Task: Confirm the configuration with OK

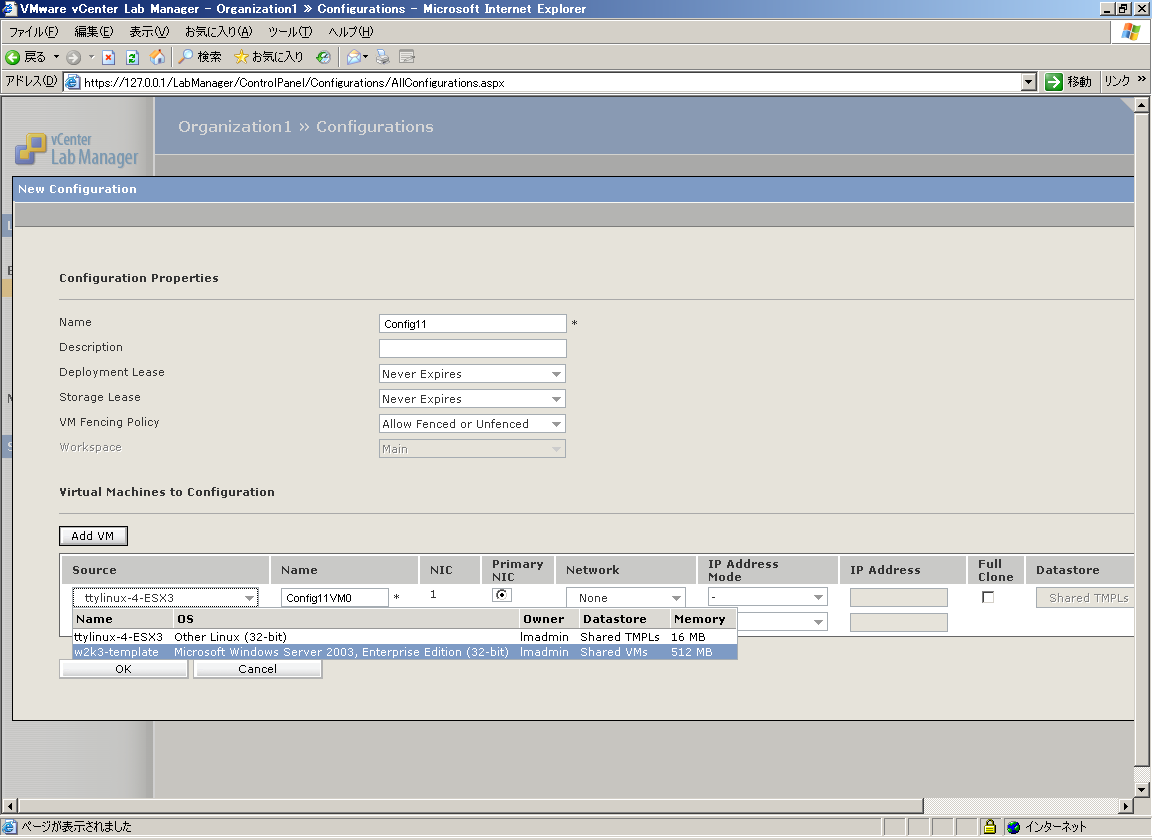Action: pyautogui.click(x=123, y=669)
